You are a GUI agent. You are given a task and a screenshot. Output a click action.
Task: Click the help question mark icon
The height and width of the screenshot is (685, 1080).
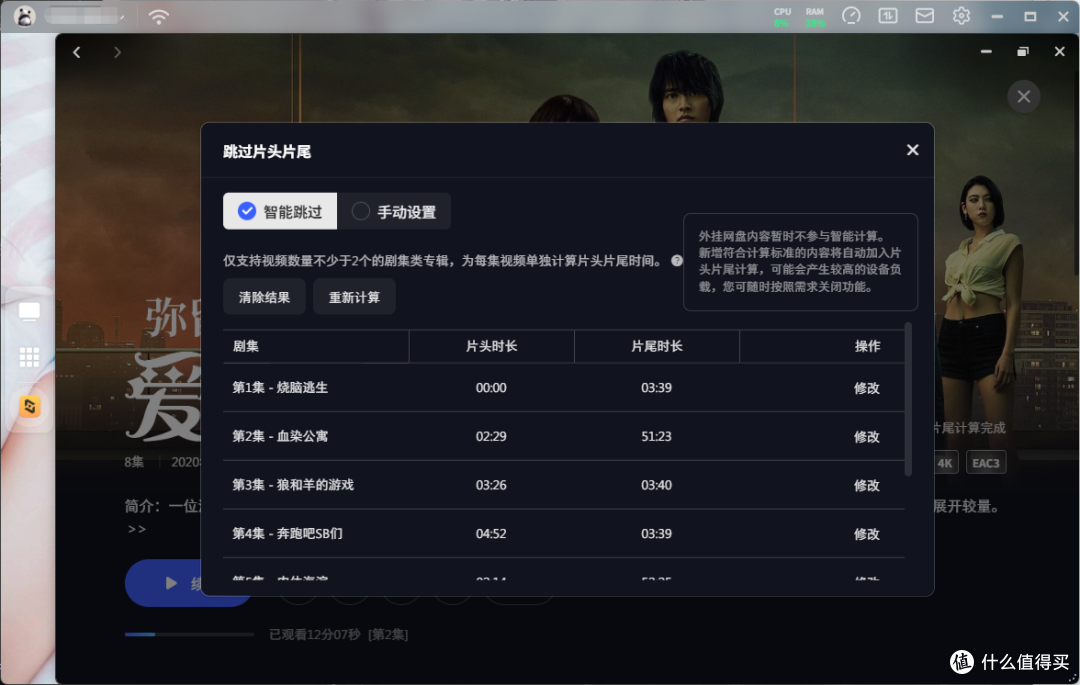[677, 261]
